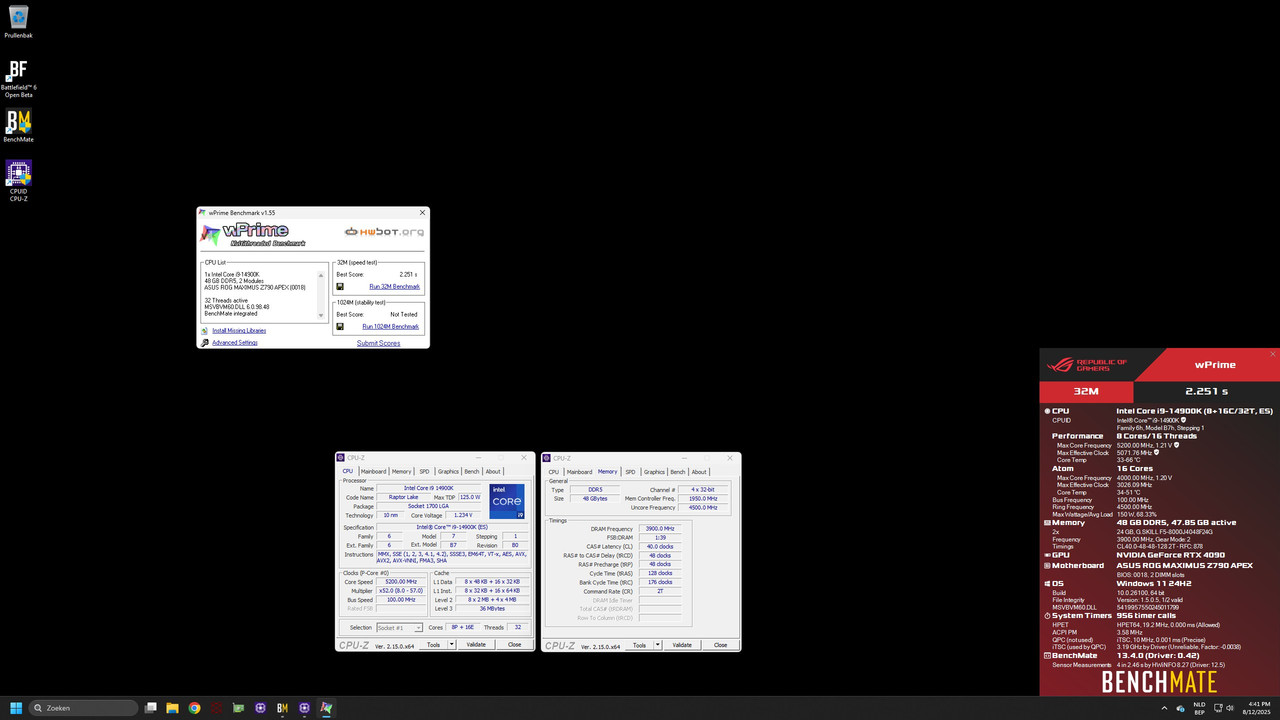
Task: Click the wPrime icon on the taskbar
Action: (x=326, y=708)
